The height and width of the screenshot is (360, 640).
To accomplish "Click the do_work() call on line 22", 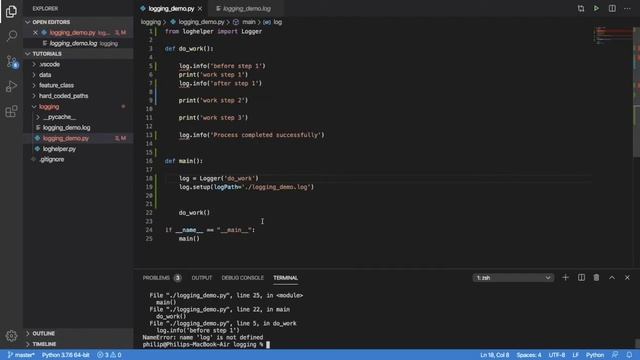I will [194, 213].
